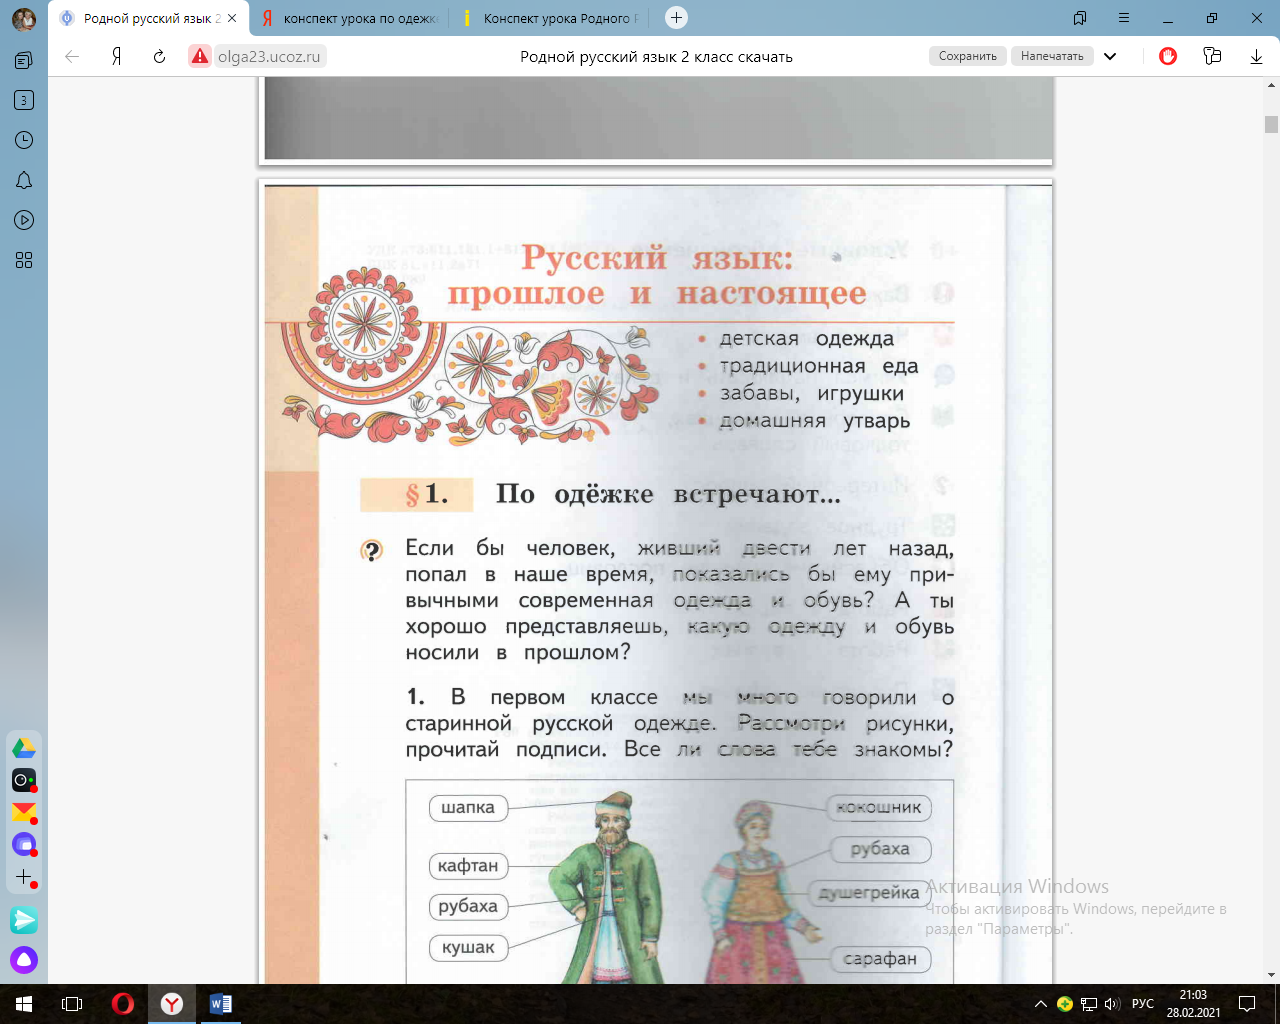Show hidden system tray icons chevron
The width and height of the screenshot is (1280, 1024).
pos(1041,1004)
